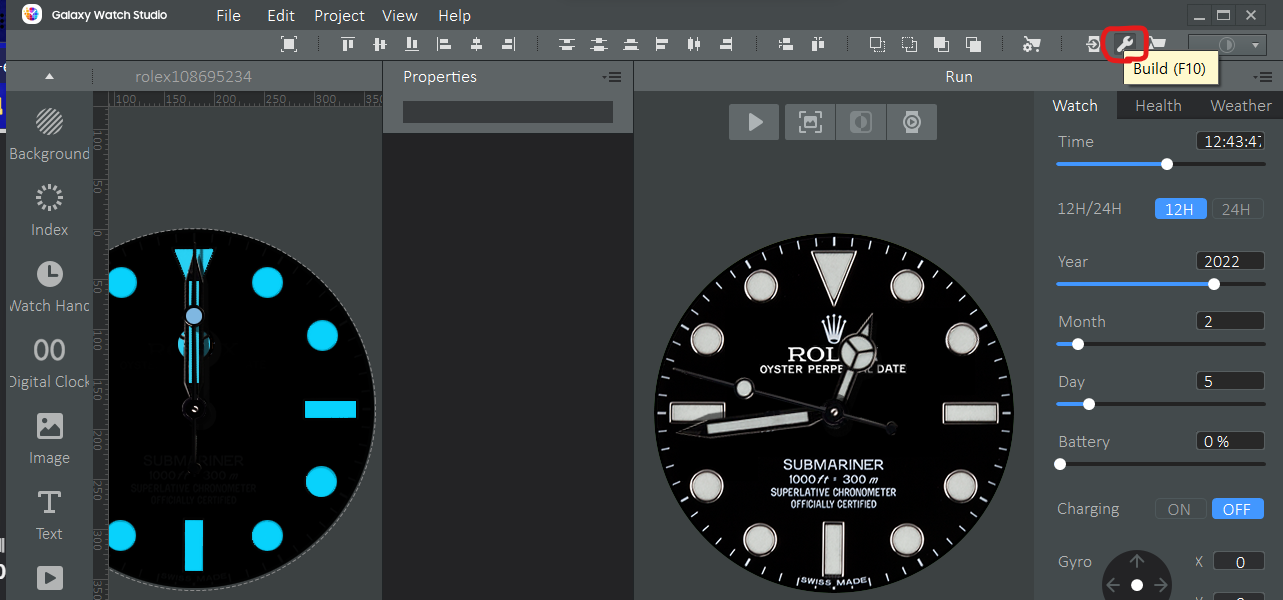This screenshot has height=600, width=1283.
Task: Switch to the Weather tab
Action: click(x=1241, y=105)
